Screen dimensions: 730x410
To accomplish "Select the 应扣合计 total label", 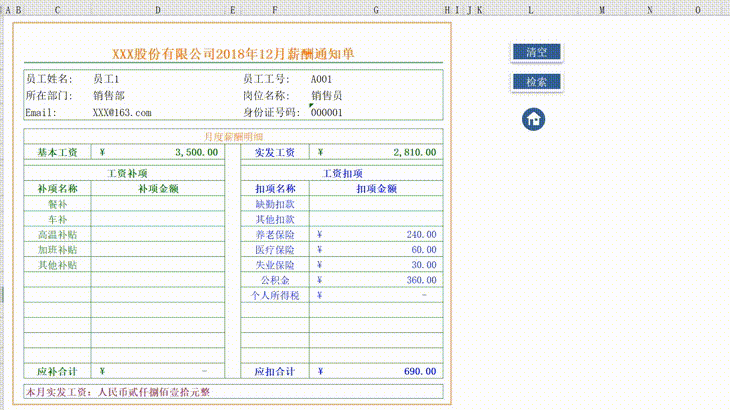I will click(275, 371).
